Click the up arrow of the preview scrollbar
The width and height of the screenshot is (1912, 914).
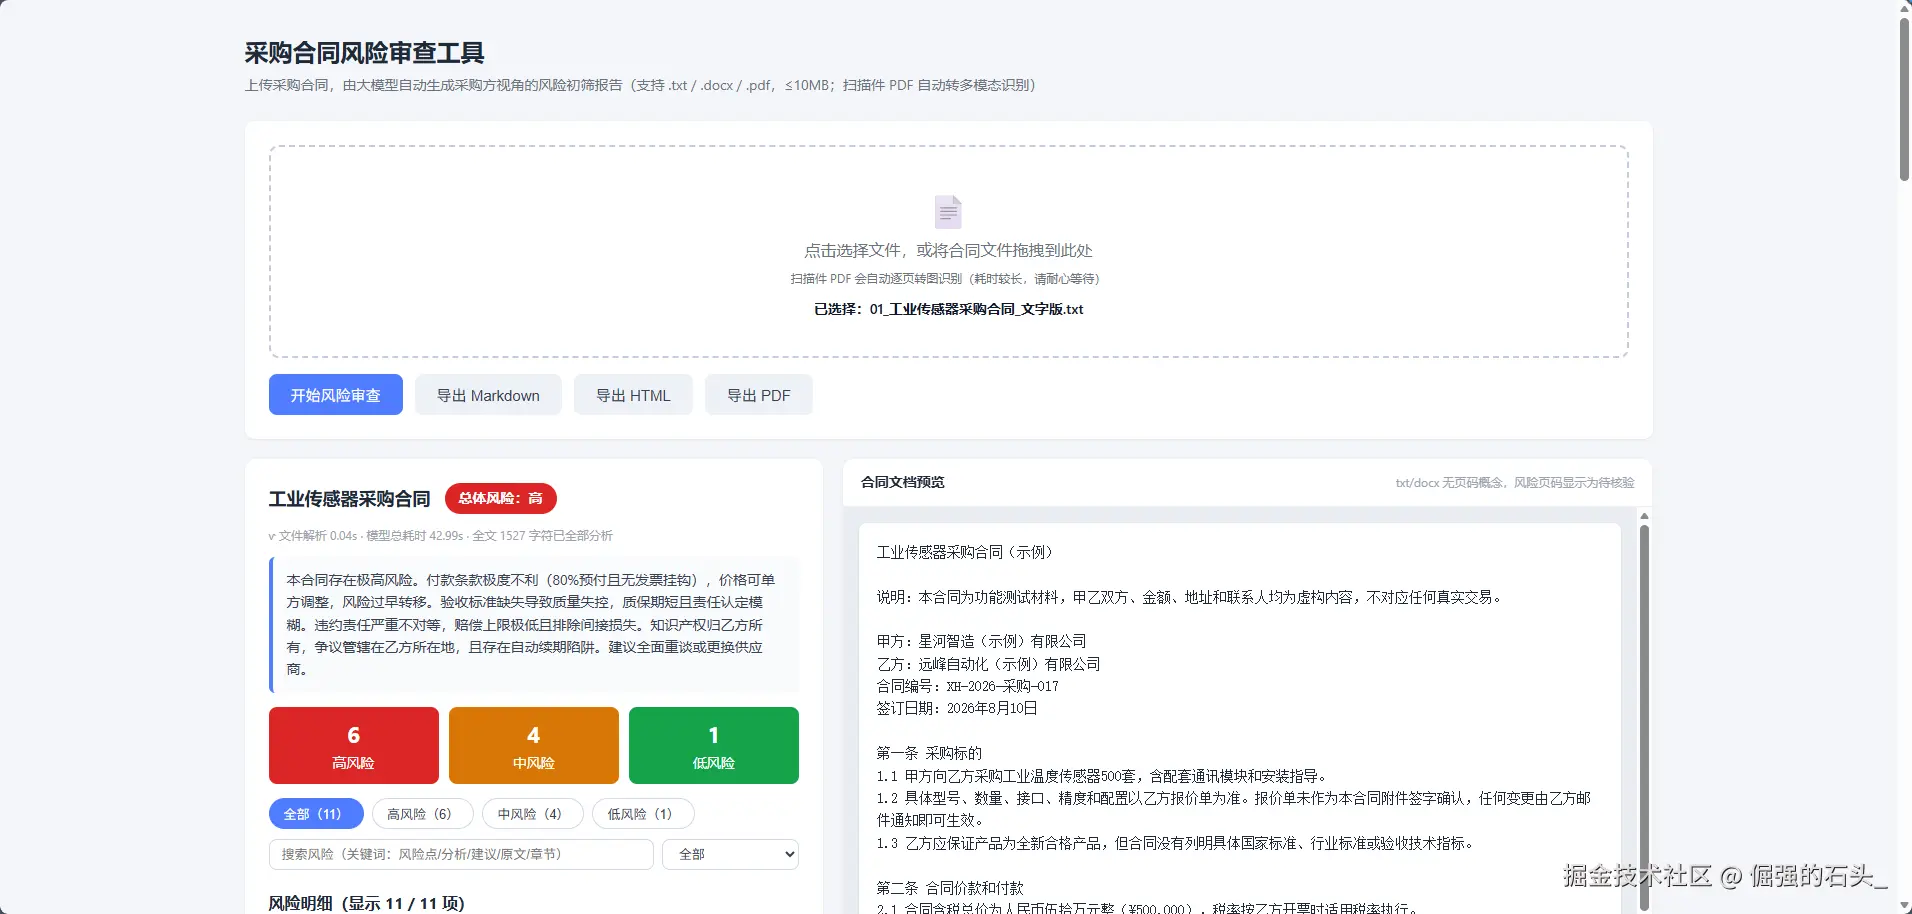[1644, 516]
